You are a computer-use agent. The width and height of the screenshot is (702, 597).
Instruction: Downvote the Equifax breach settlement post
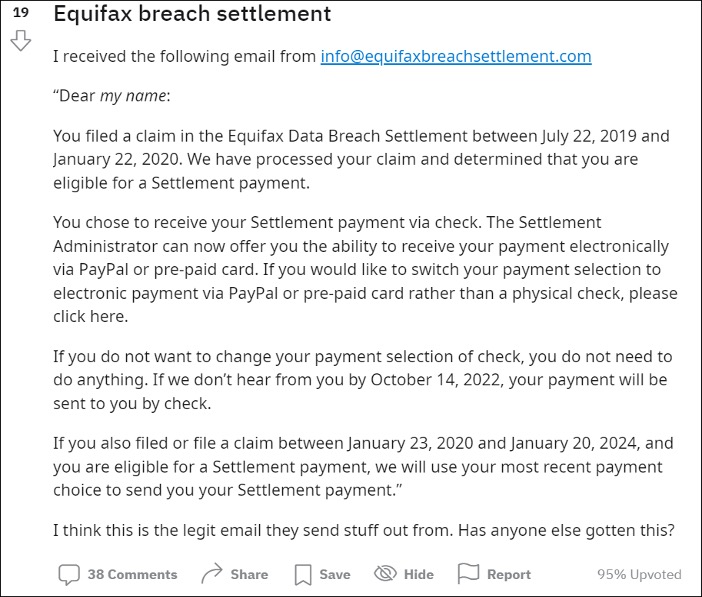[21, 42]
